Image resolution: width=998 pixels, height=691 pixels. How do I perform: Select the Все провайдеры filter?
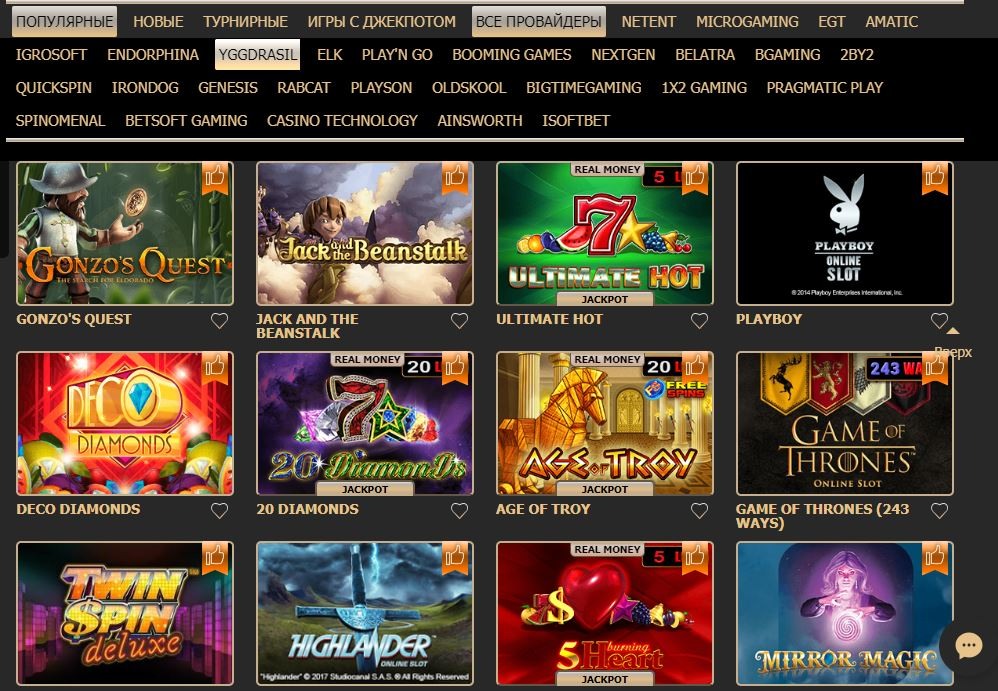(x=538, y=22)
